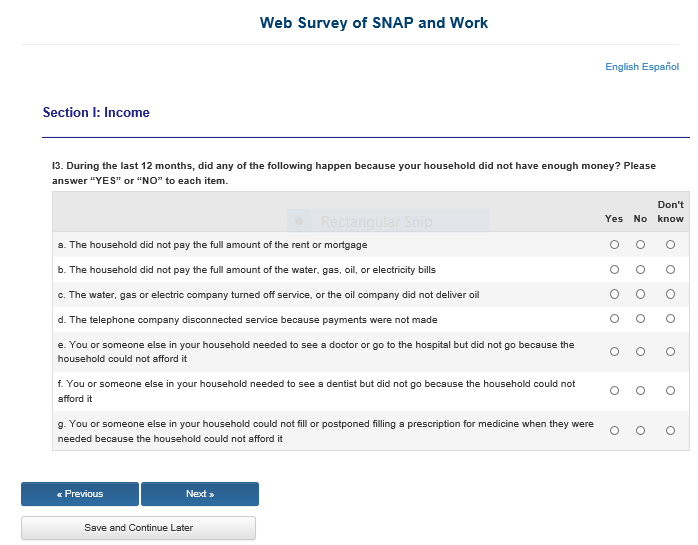Screen dimensions: 698x545
Task: Select Yes for telephone service disconnected
Action: click(x=614, y=320)
